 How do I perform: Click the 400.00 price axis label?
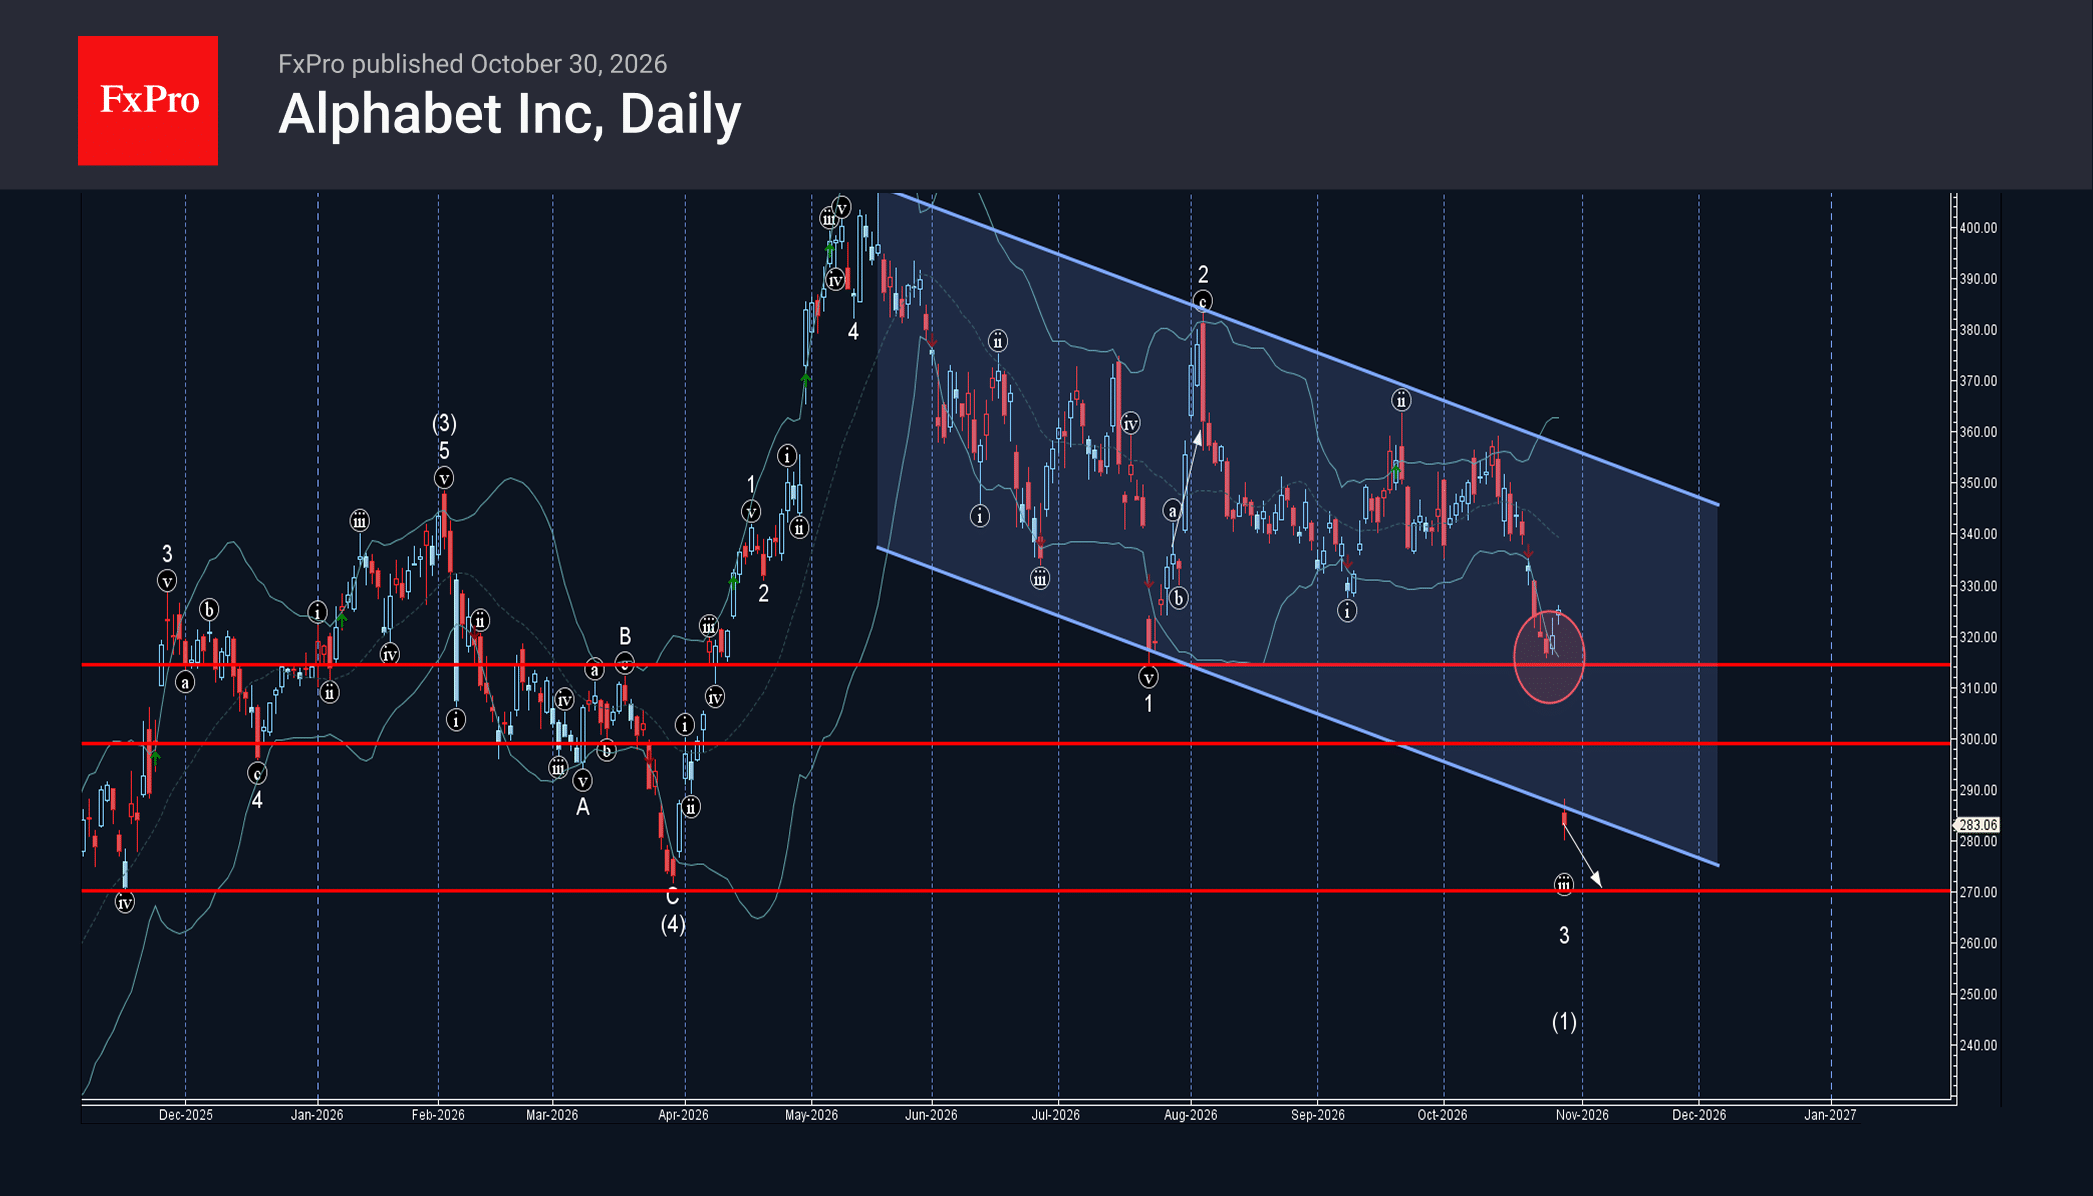coord(1978,228)
